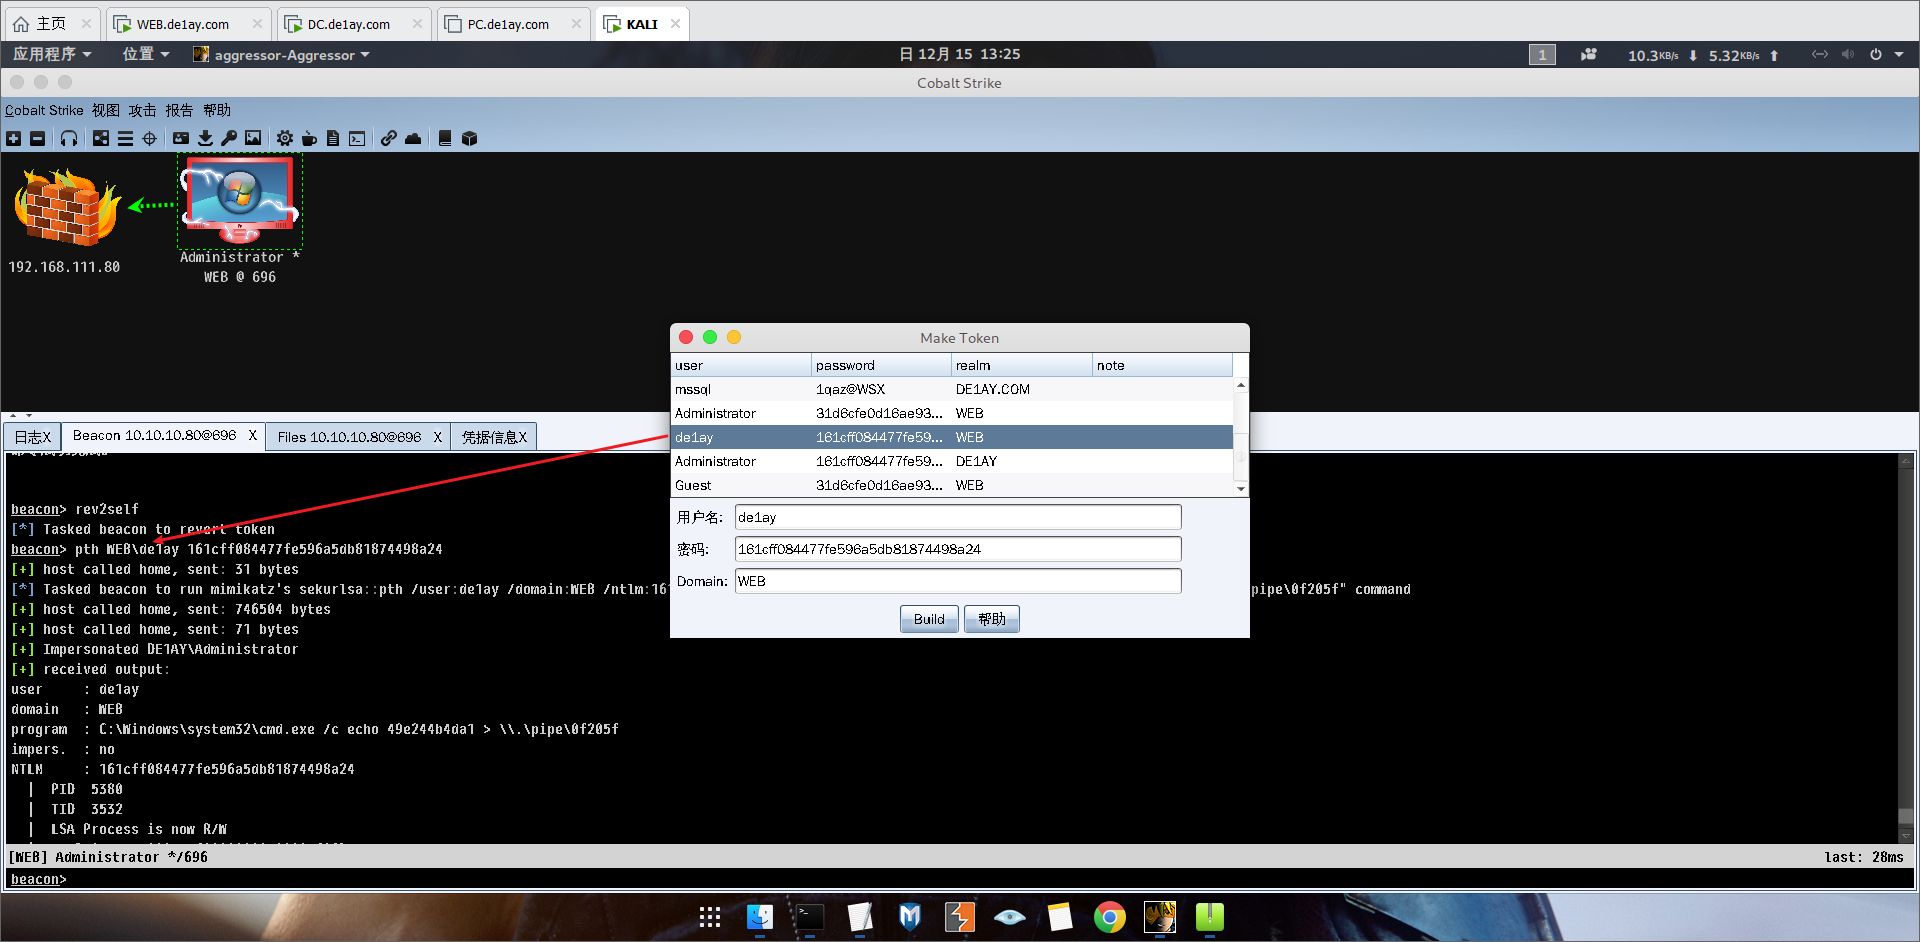The height and width of the screenshot is (942, 1920).
Task: Open the Metasploit shield icon in dock
Action: (910, 917)
